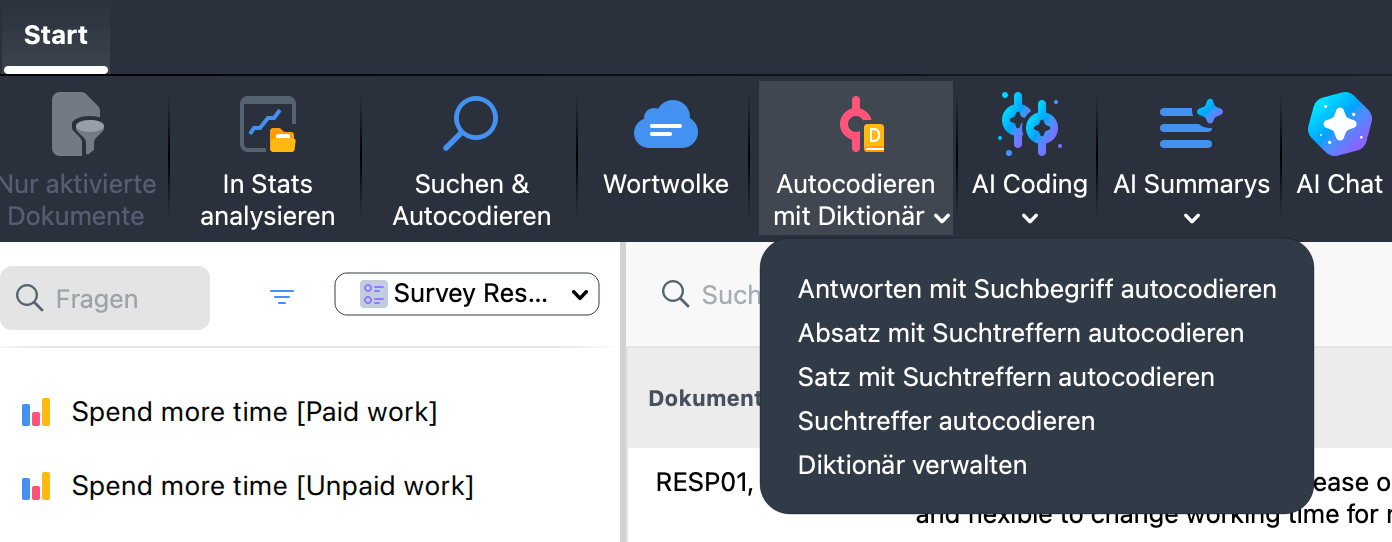Select Spend more time [Paid work] question

[255, 412]
